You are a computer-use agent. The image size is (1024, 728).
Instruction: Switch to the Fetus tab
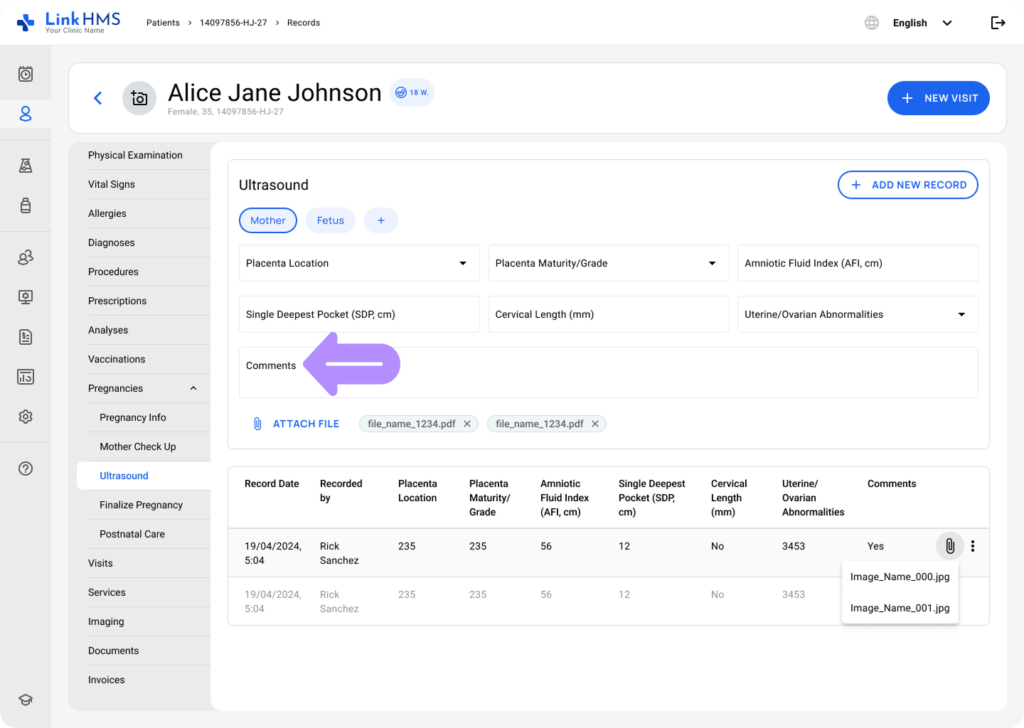[330, 221]
